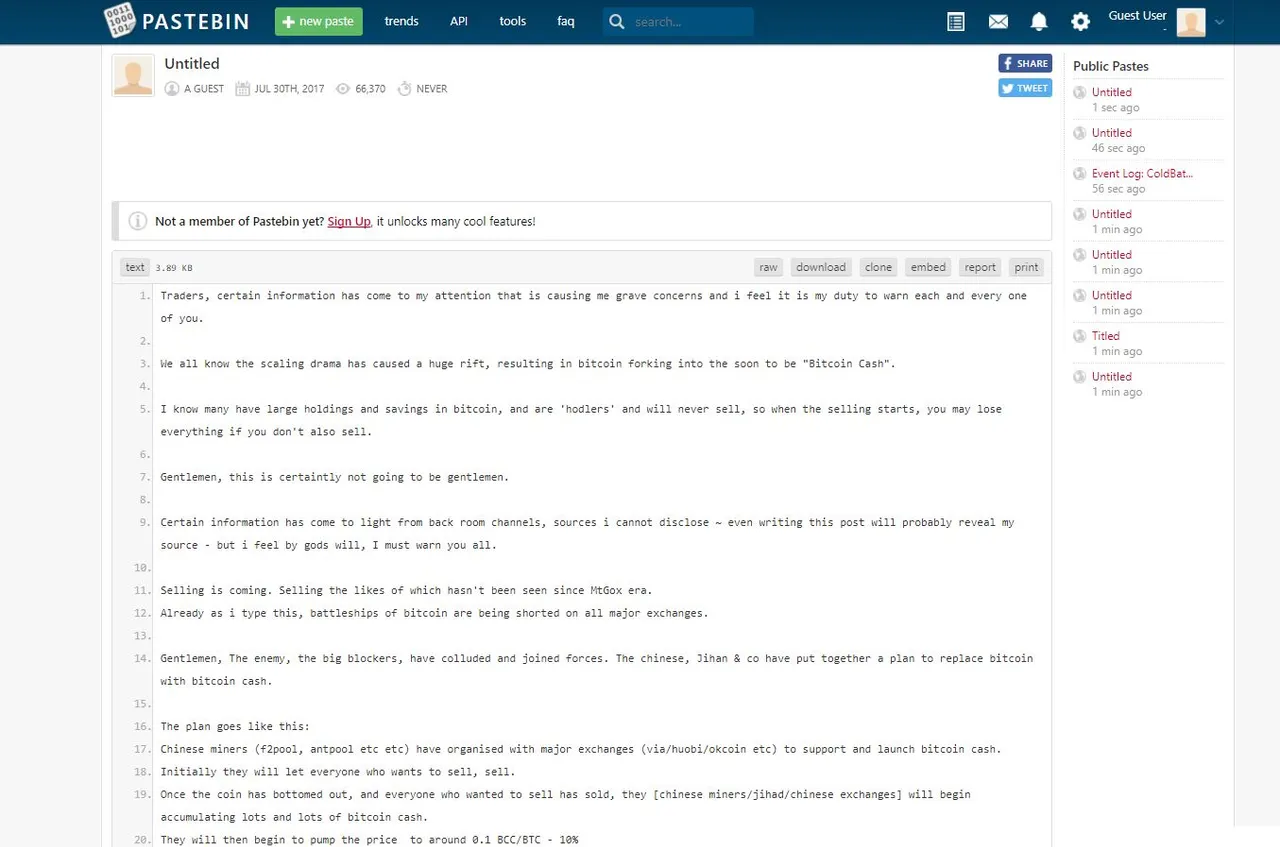Open the settings gear icon
This screenshot has height=847, width=1280.
[x=1080, y=21]
